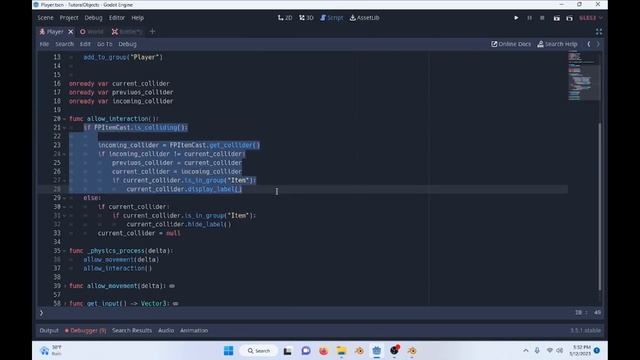Open the Help menu
Screen dimensions: 640x360
click(138, 18)
